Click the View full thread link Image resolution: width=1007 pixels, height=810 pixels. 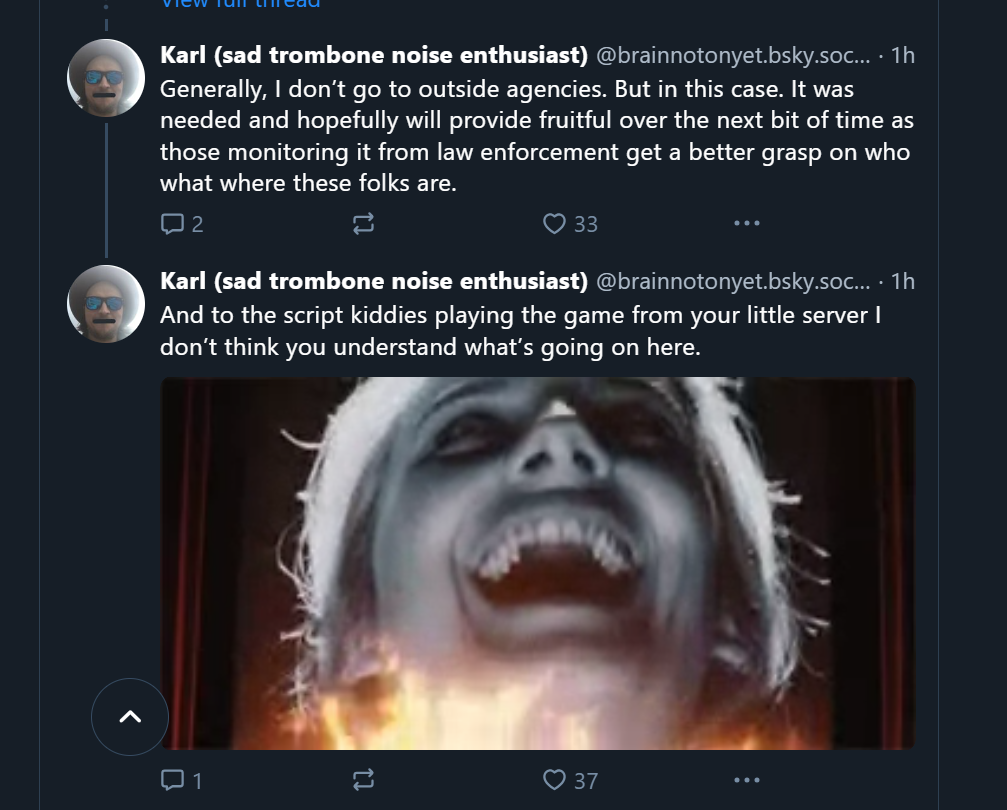pos(240,4)
